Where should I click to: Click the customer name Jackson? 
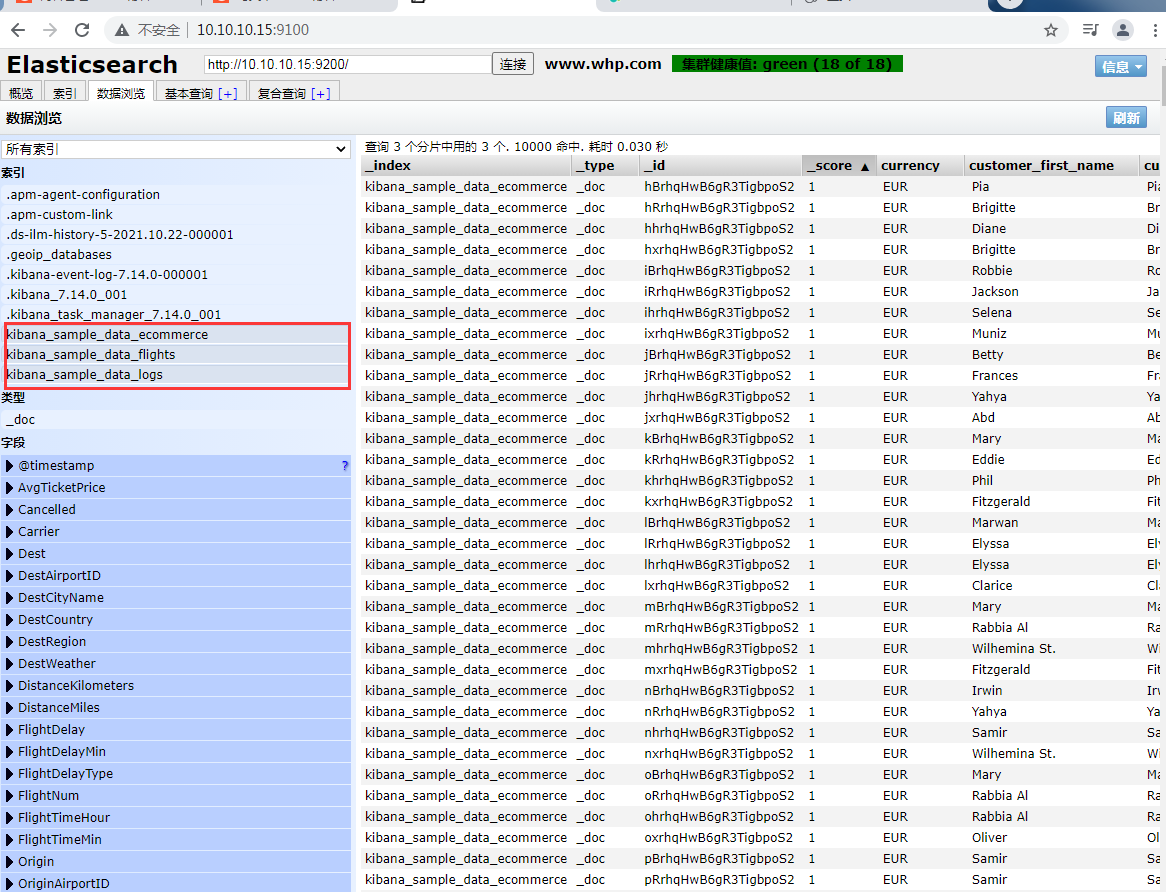pyautogui.click(x=995, y=291)
